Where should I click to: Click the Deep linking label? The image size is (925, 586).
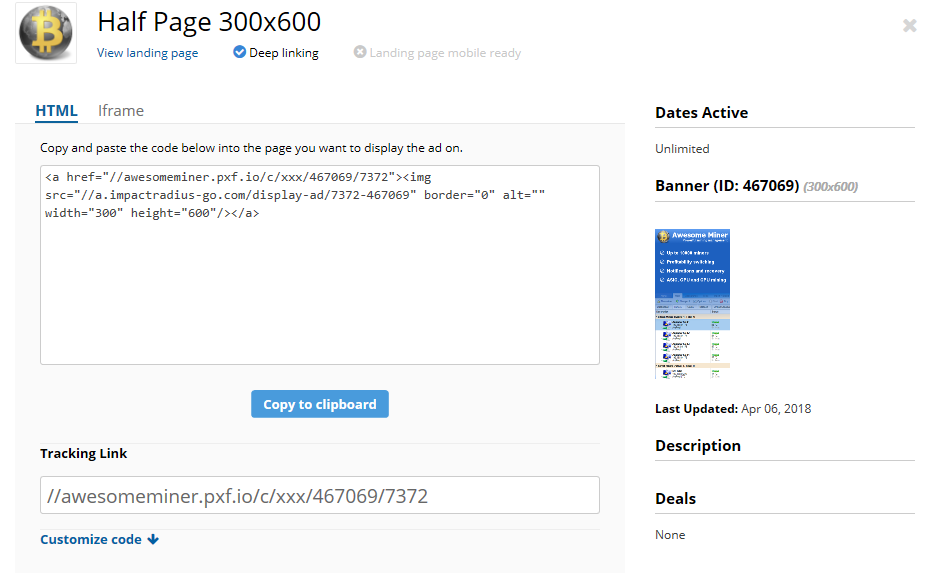[284, 53]
